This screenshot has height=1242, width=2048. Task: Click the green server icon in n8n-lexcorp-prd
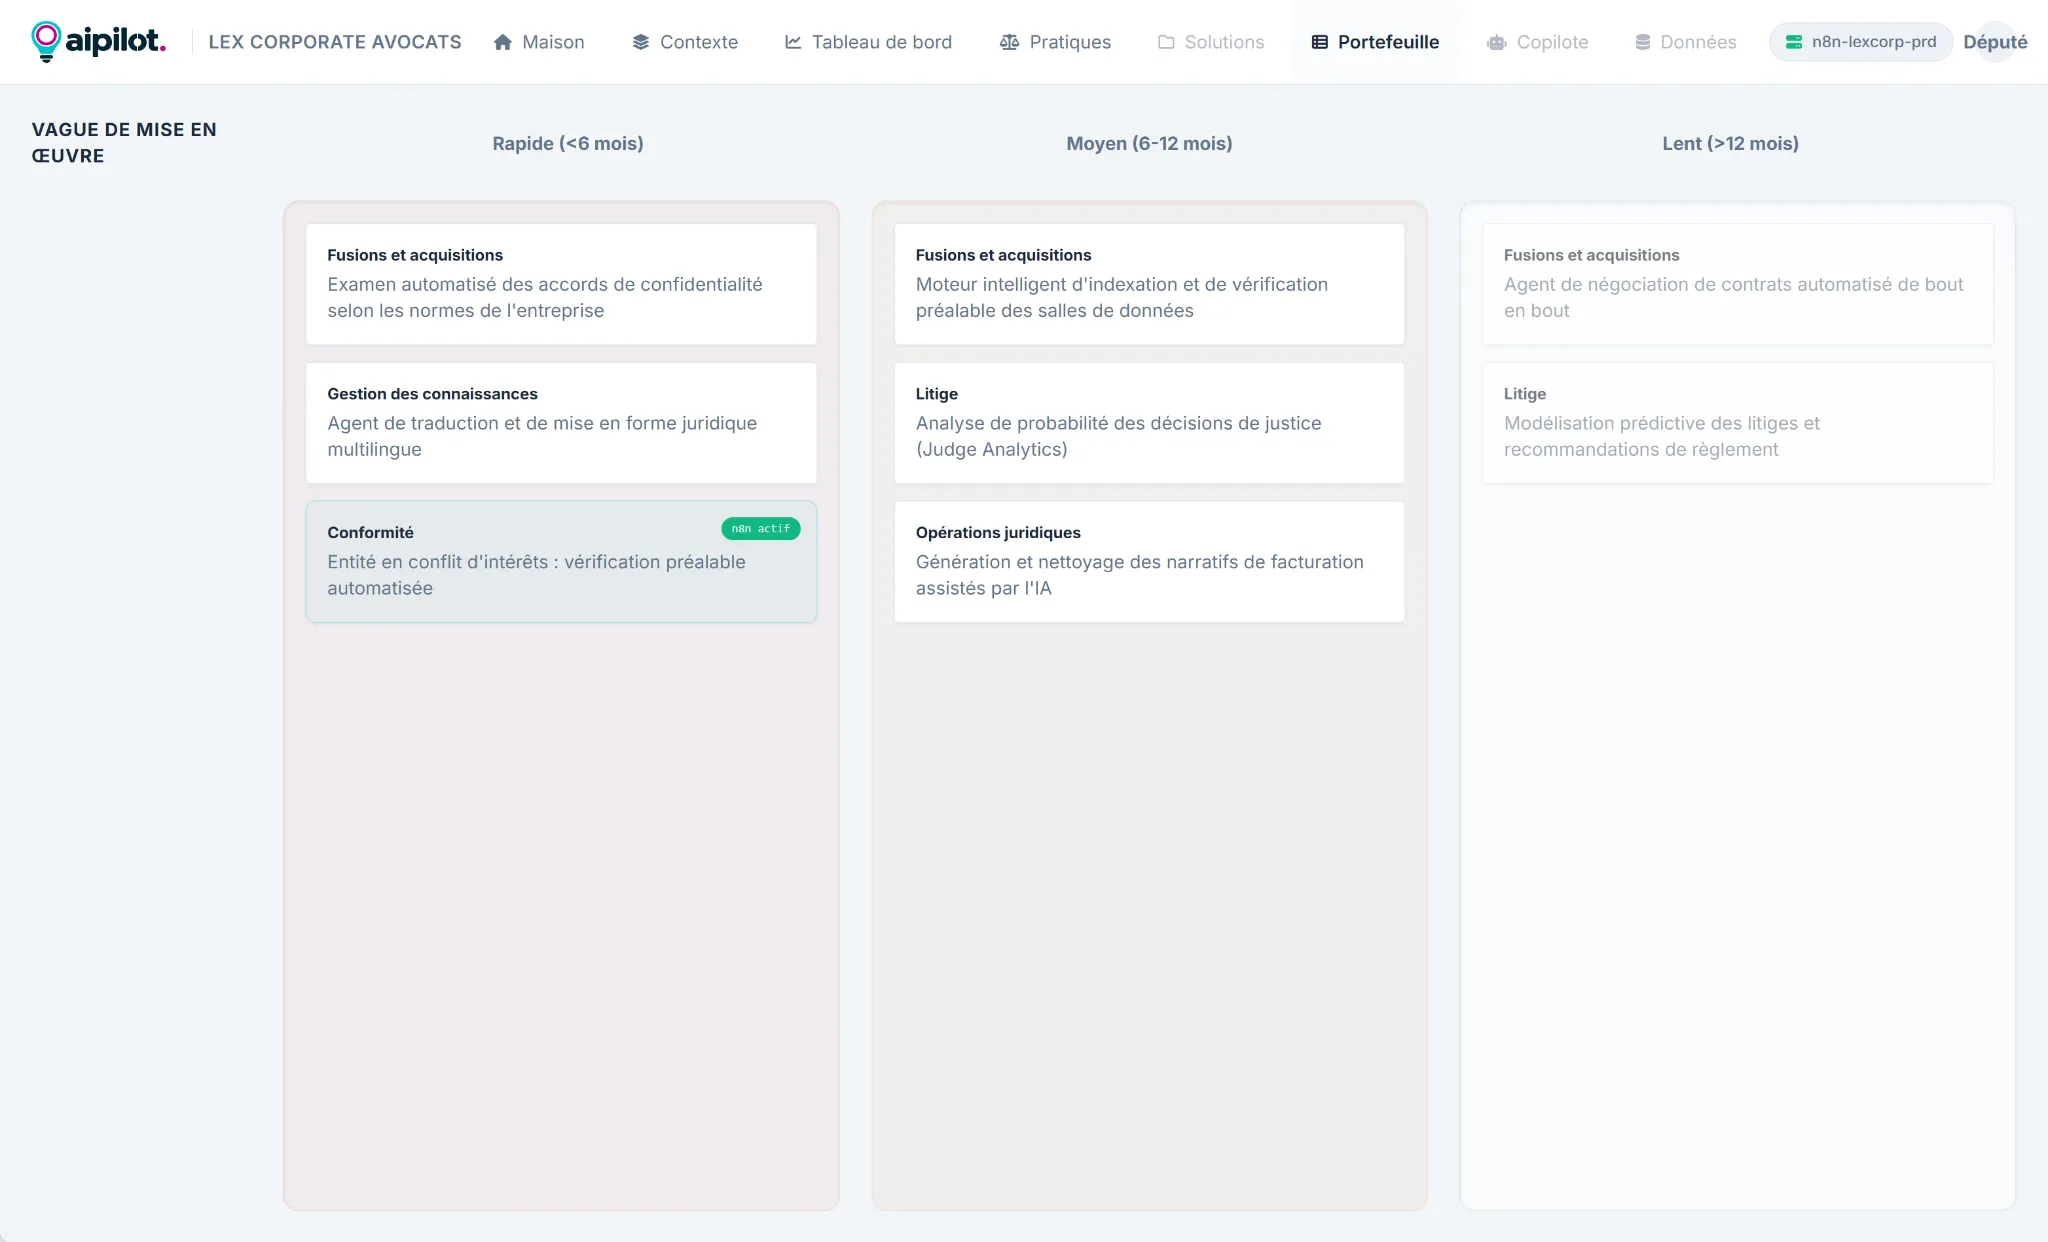pos(1794,42)
